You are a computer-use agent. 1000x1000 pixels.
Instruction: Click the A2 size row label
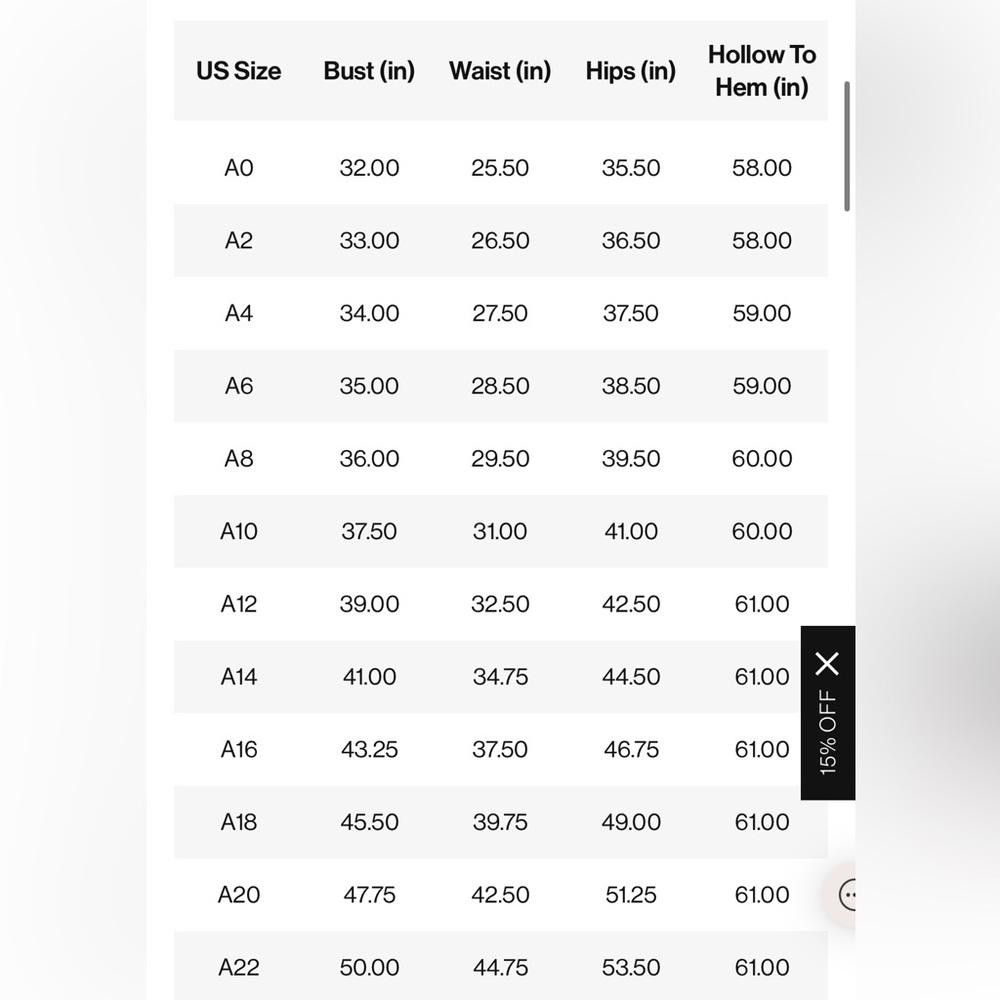239,240
